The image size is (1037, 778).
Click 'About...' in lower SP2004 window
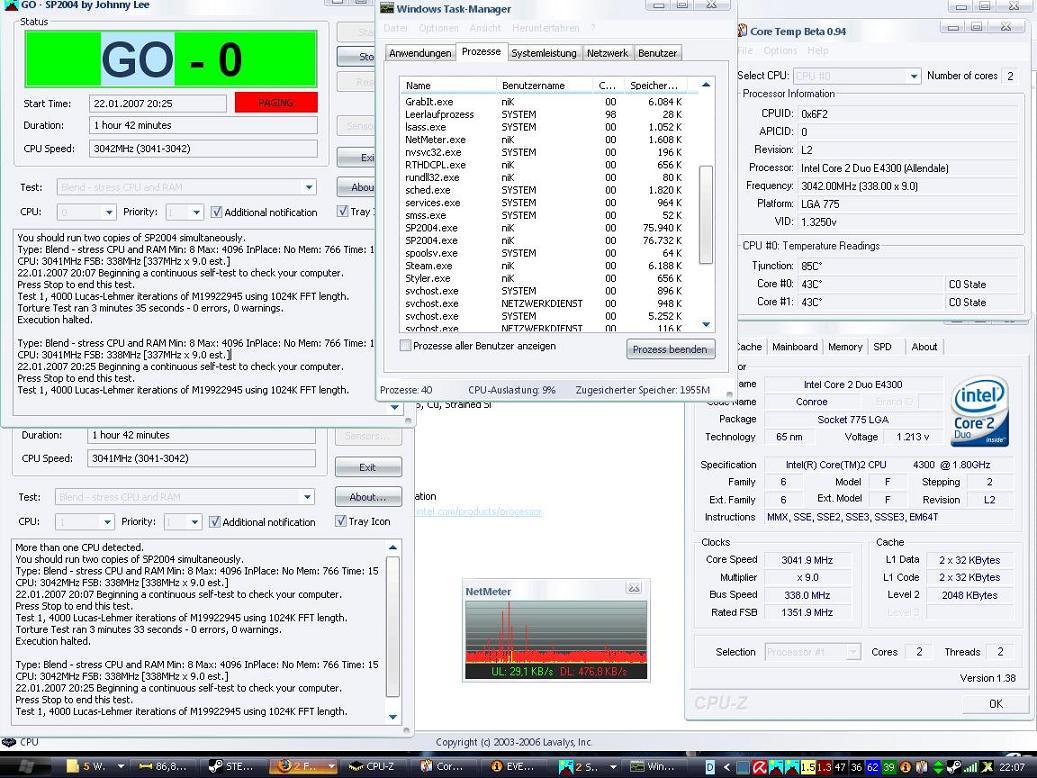(x=368, y=497)
